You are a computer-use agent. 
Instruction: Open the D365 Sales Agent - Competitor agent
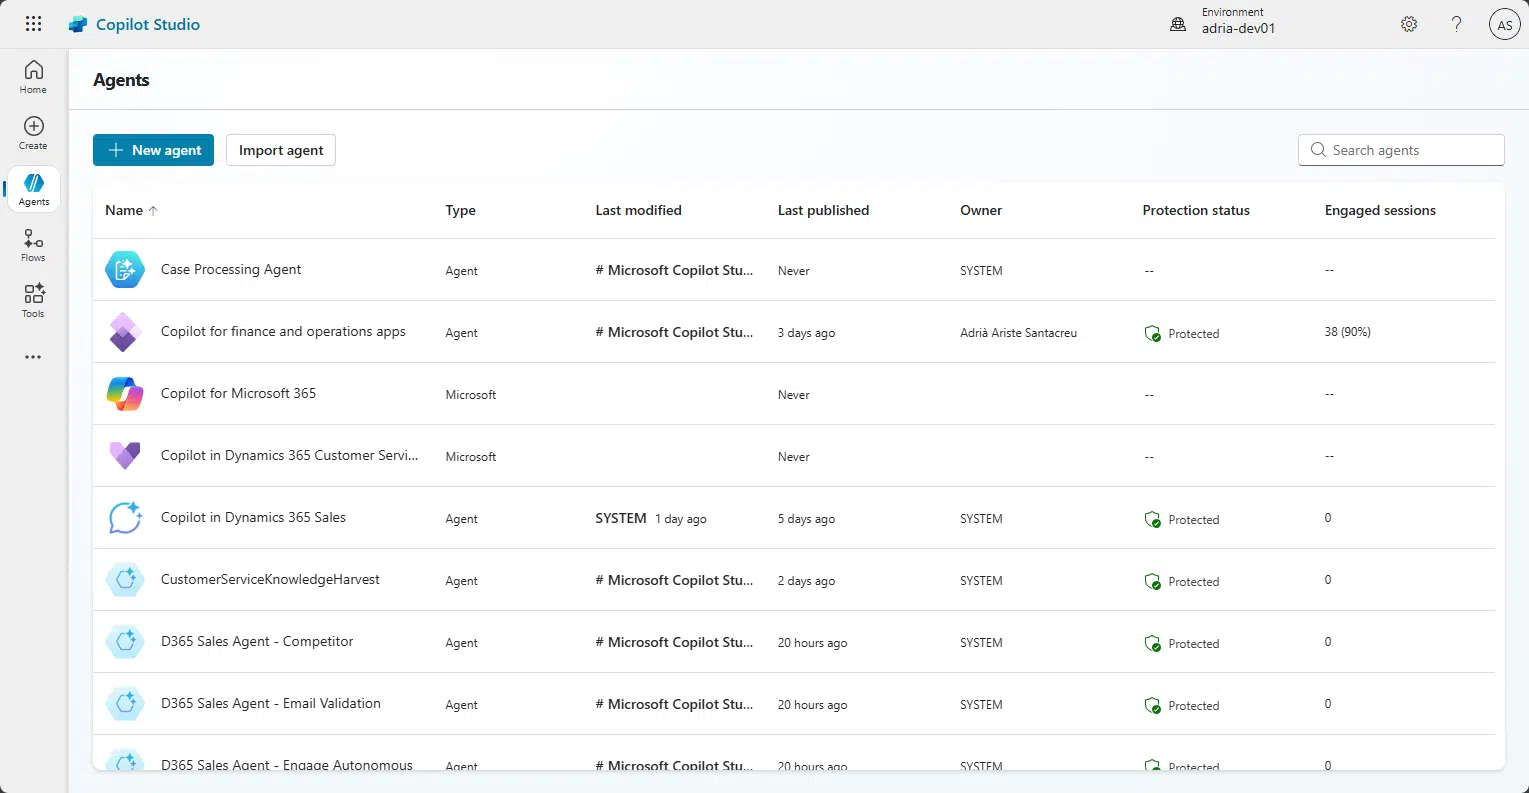257,642
